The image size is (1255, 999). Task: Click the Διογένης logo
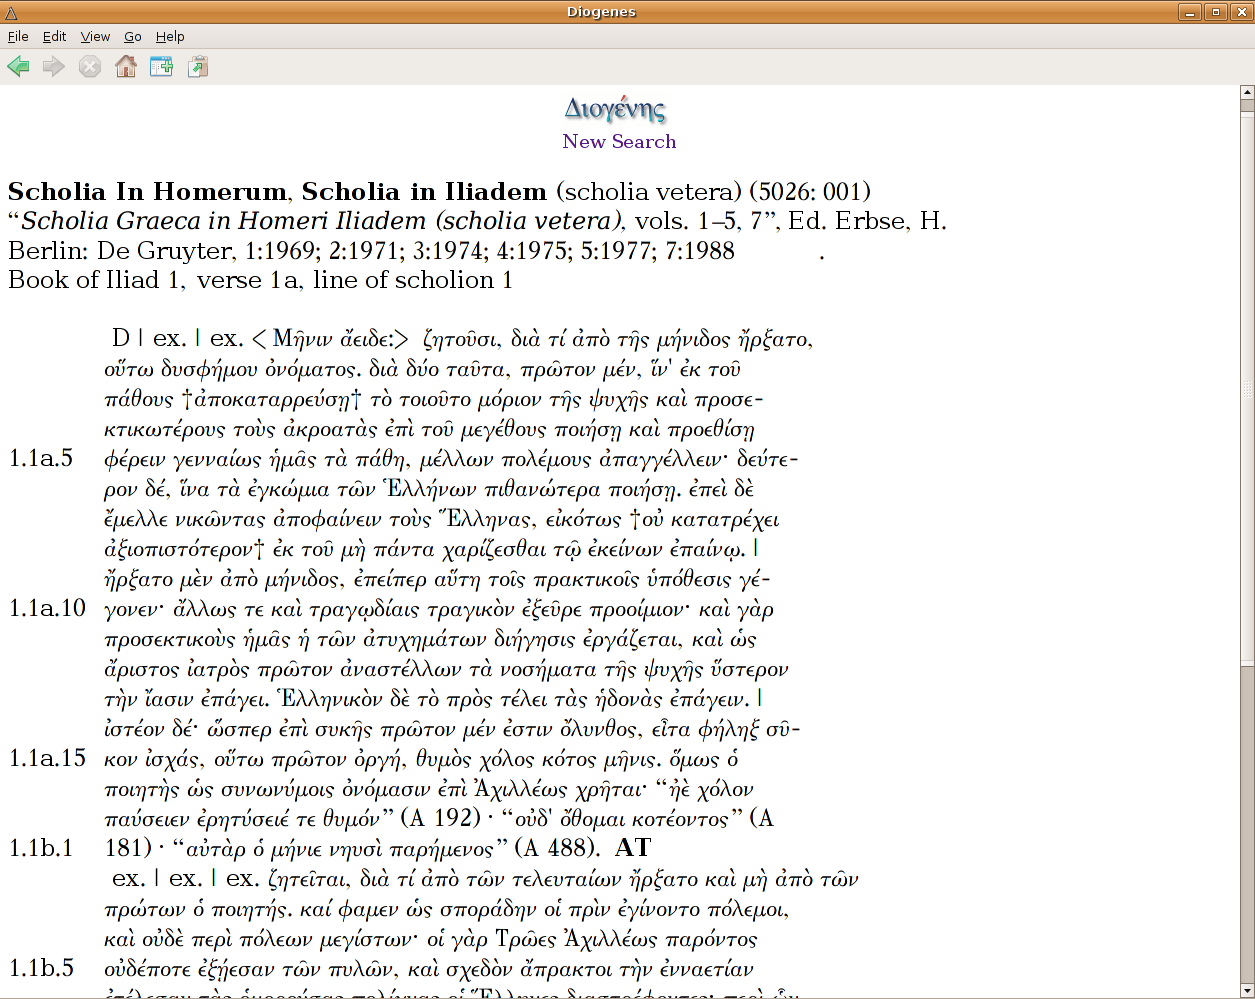[615, 108]
